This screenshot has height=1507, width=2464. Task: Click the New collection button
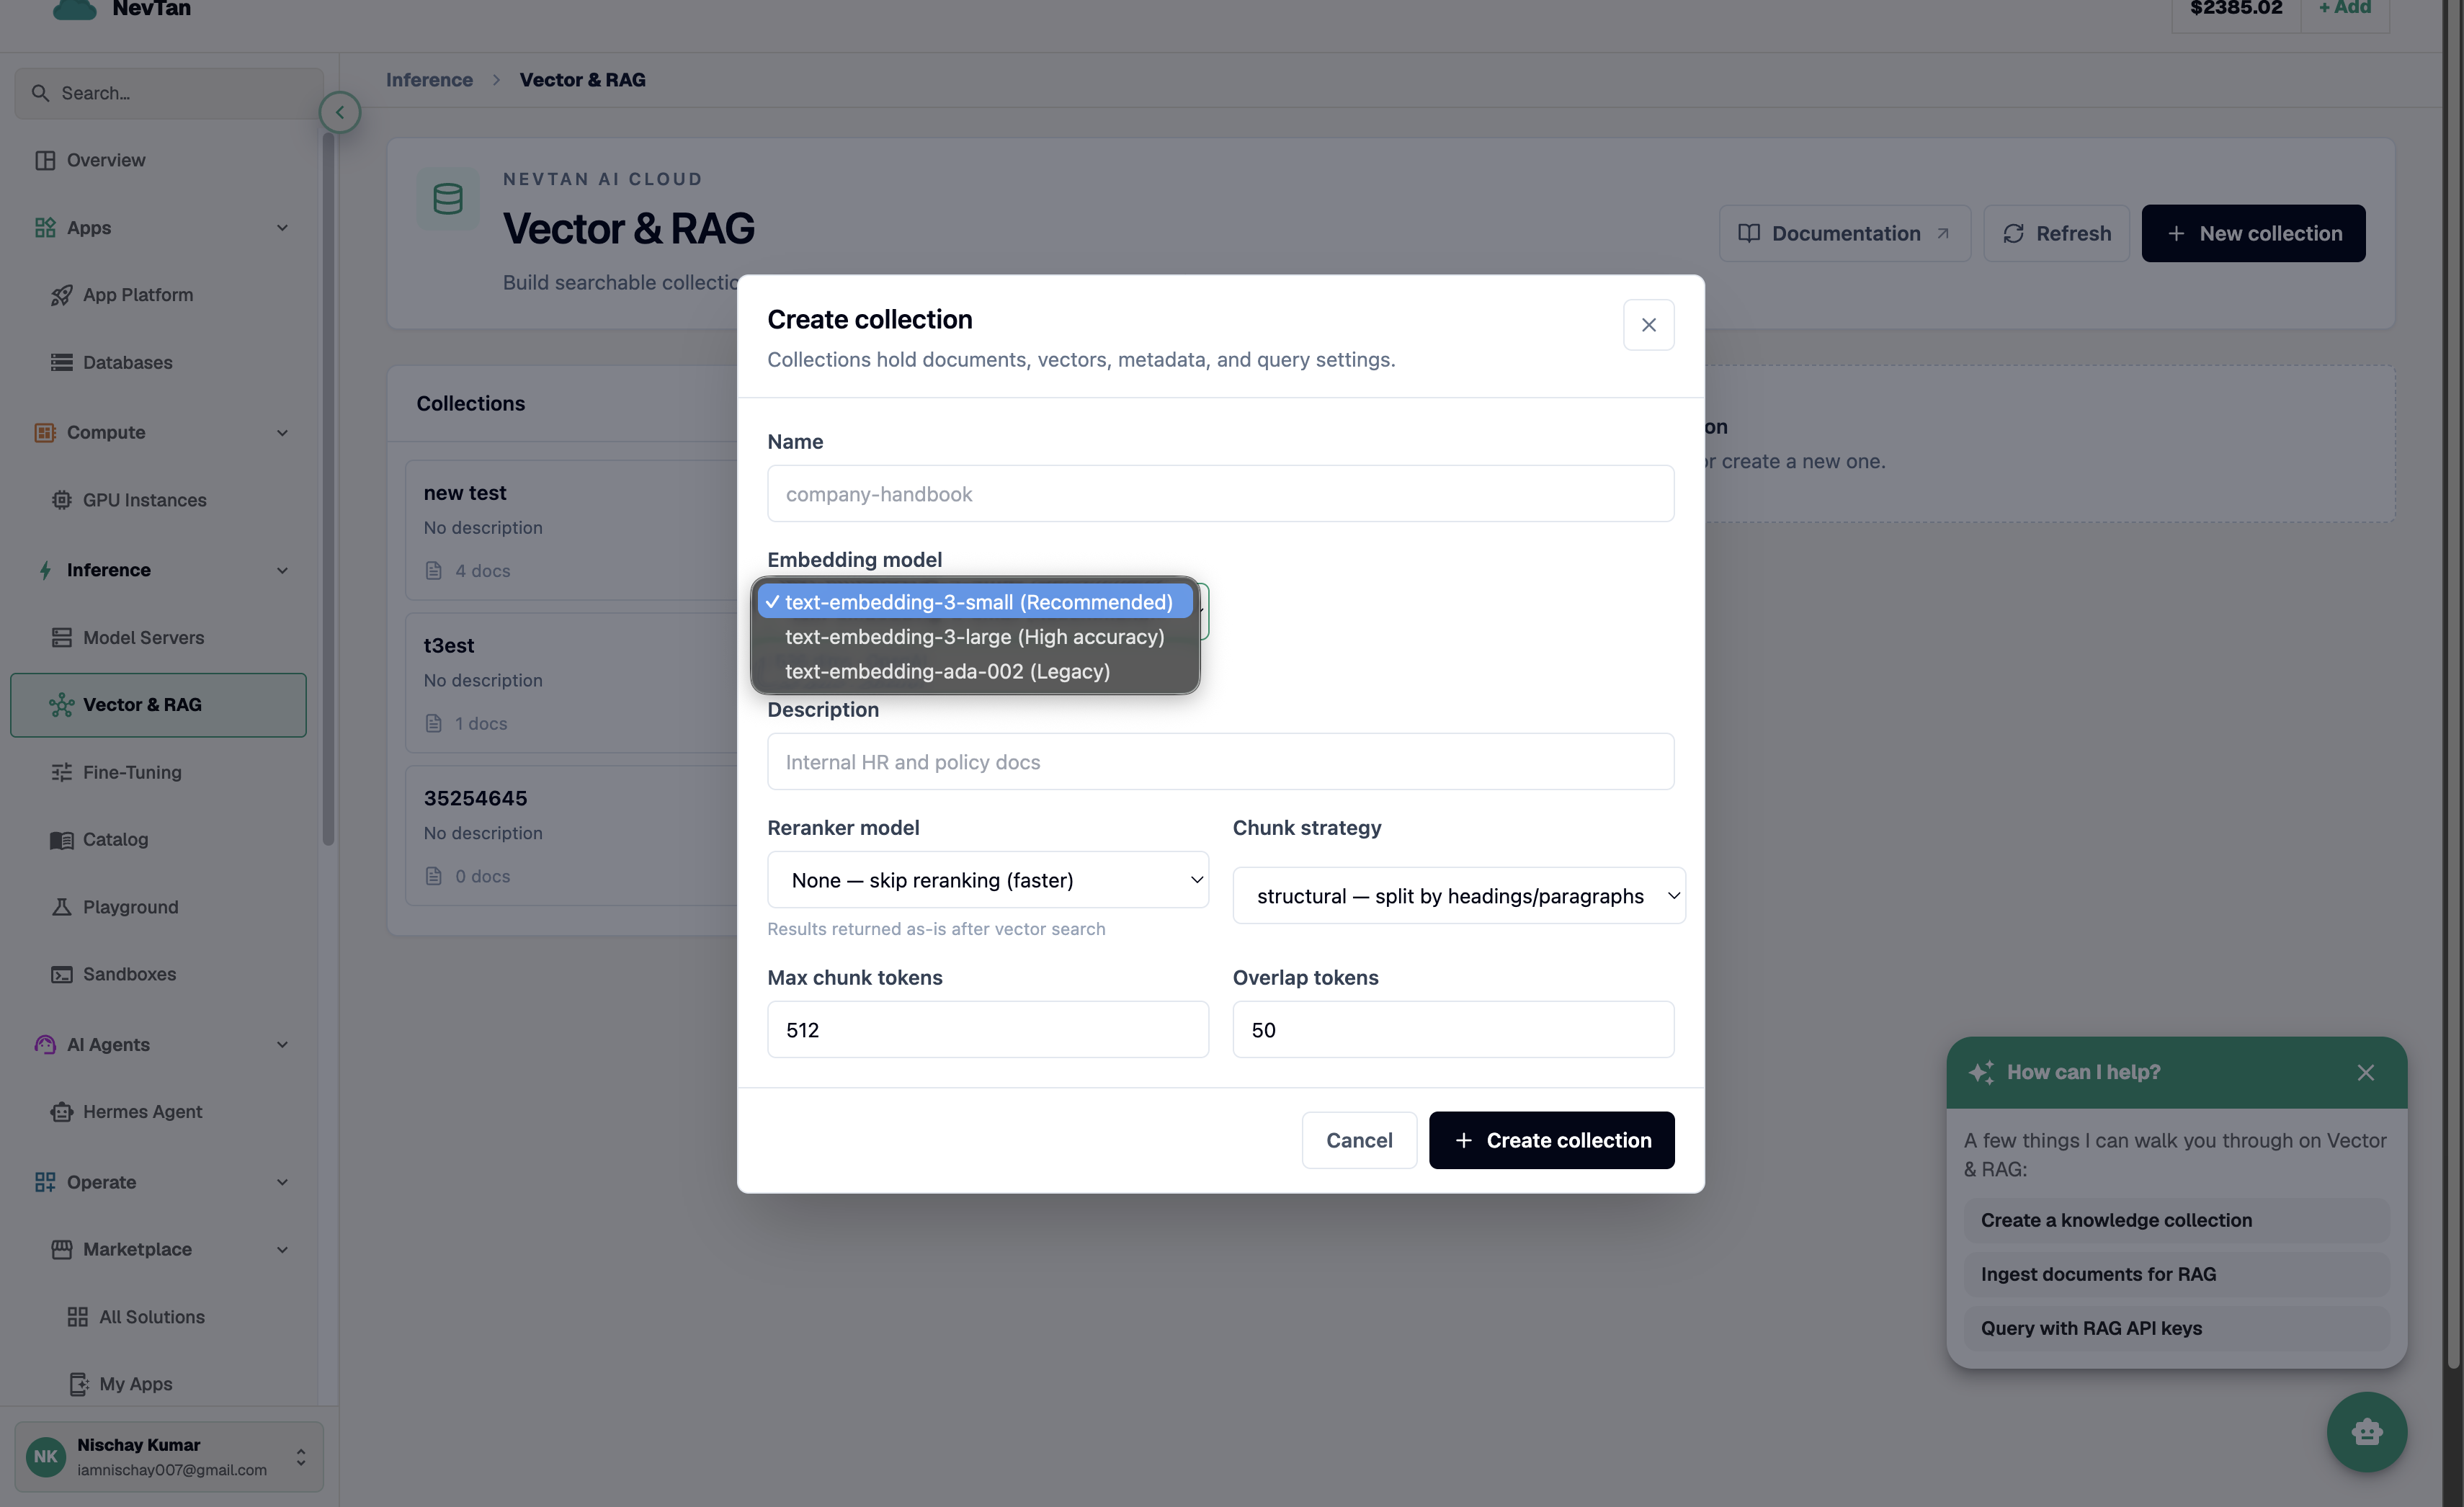point(2253,233)
